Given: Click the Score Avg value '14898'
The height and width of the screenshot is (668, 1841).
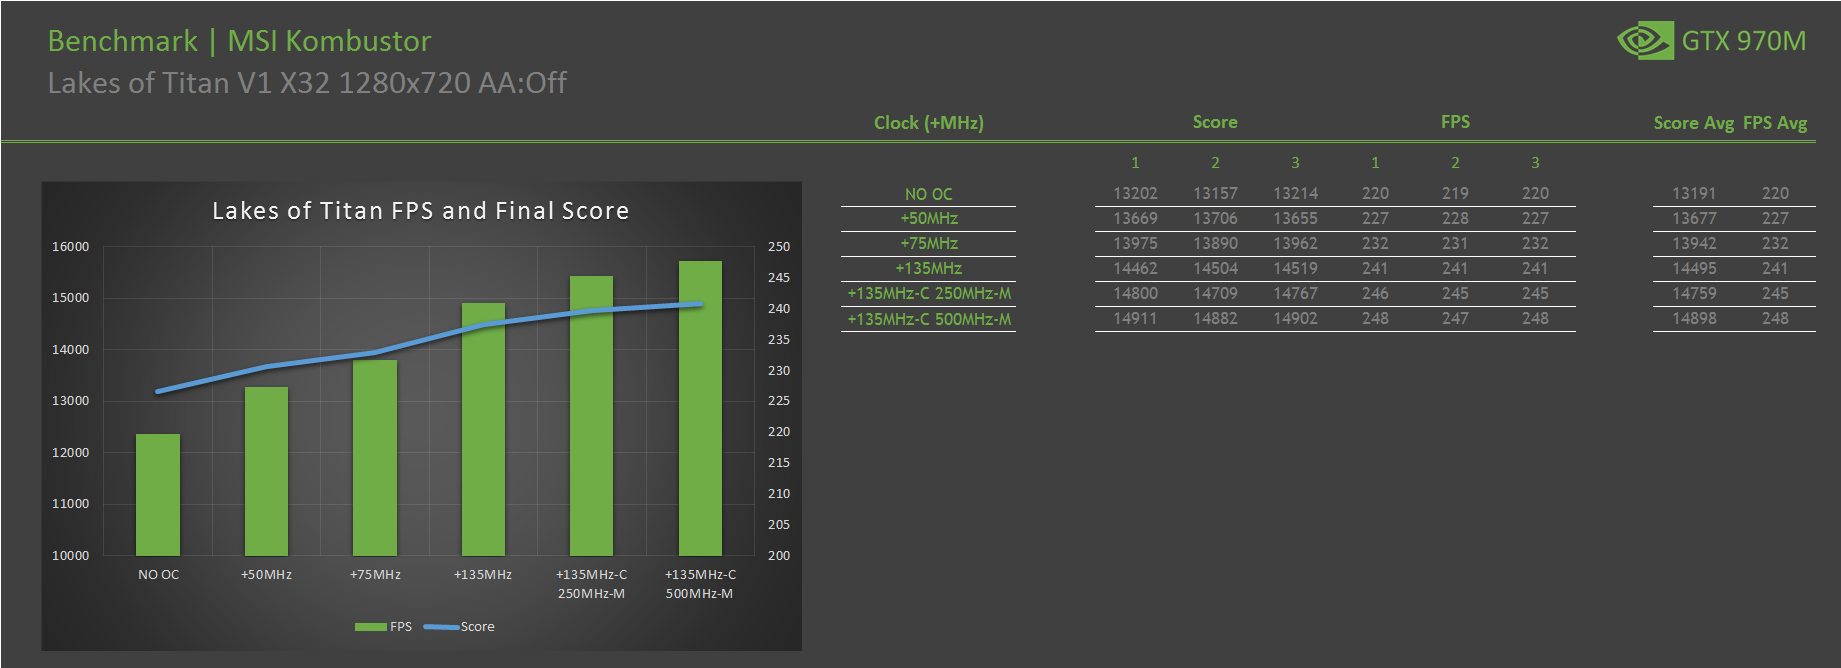Looking at the screenshot, I should coord(1694,319).
